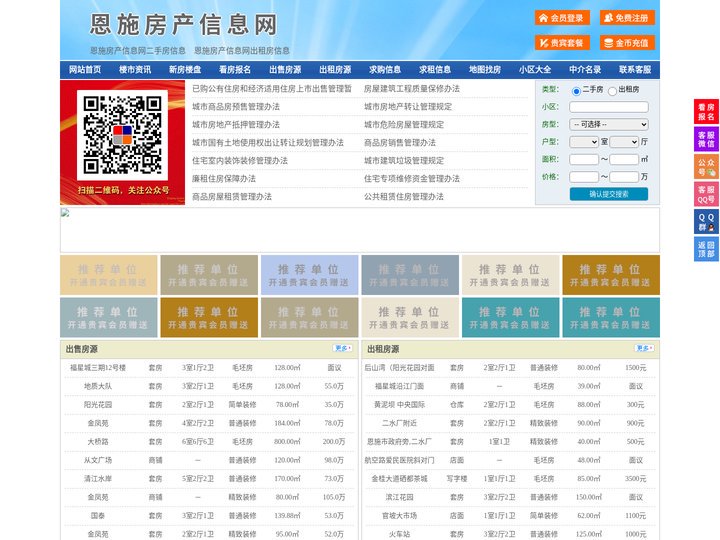
Task: Open the 金币充值 button
Action: 627,43
